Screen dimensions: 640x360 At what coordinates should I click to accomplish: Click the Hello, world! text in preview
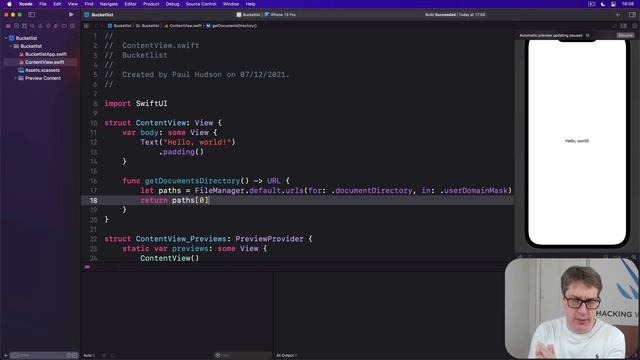click(577, 141)
